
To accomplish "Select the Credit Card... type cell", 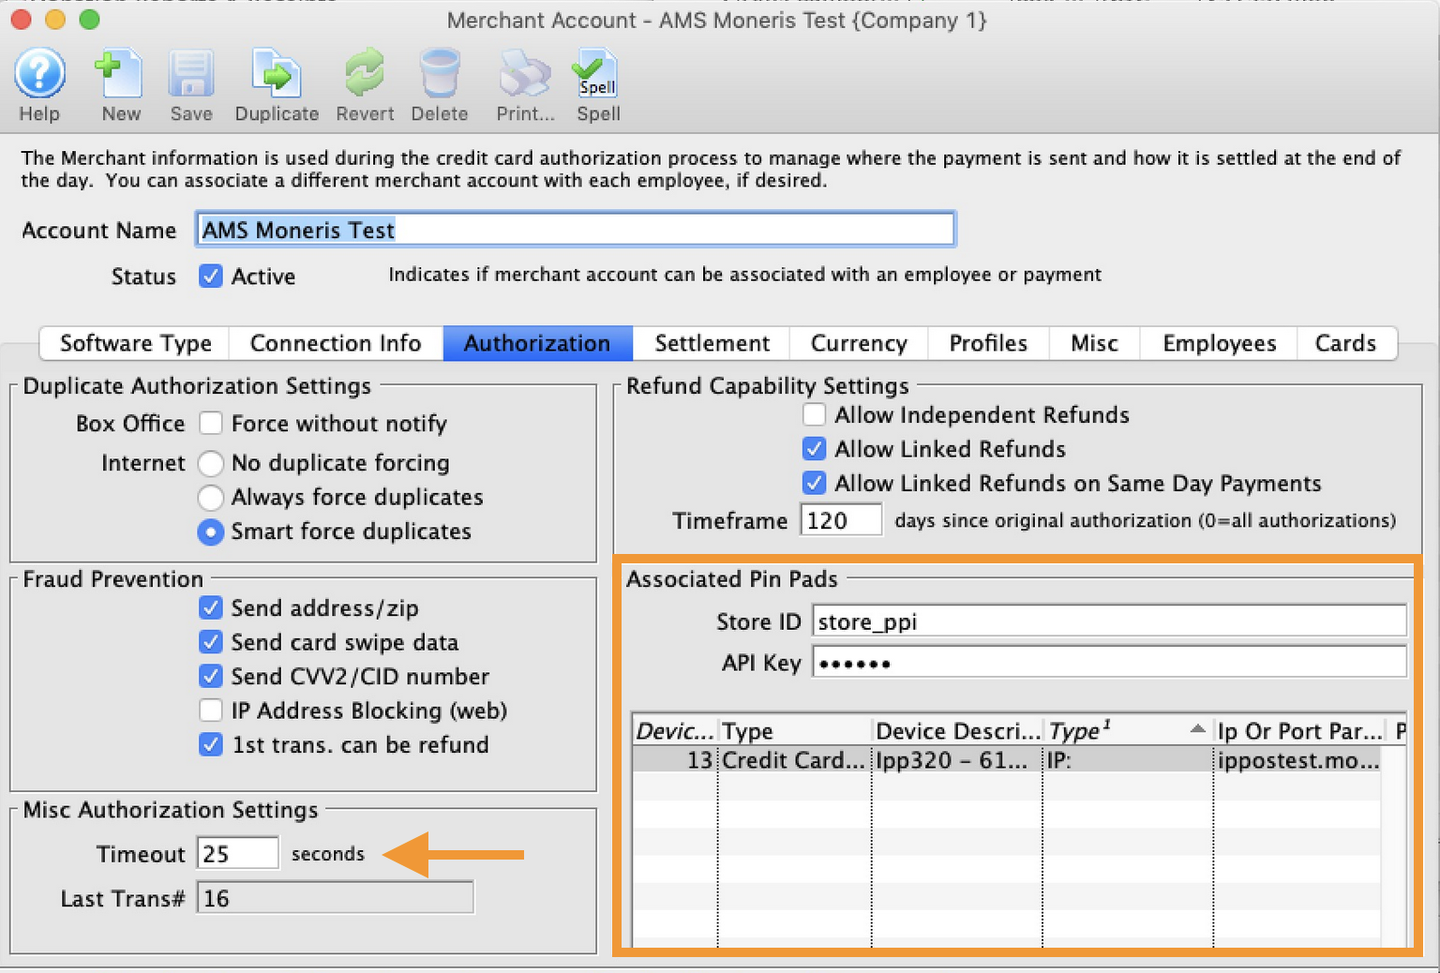I will [795, 760].
